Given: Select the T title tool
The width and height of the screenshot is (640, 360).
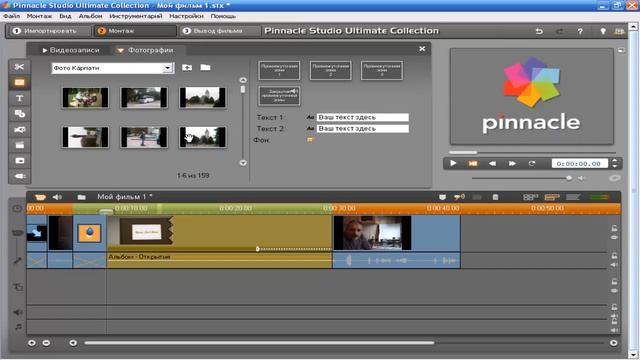Looking at the screenshot, I should (x=19, y=98).
